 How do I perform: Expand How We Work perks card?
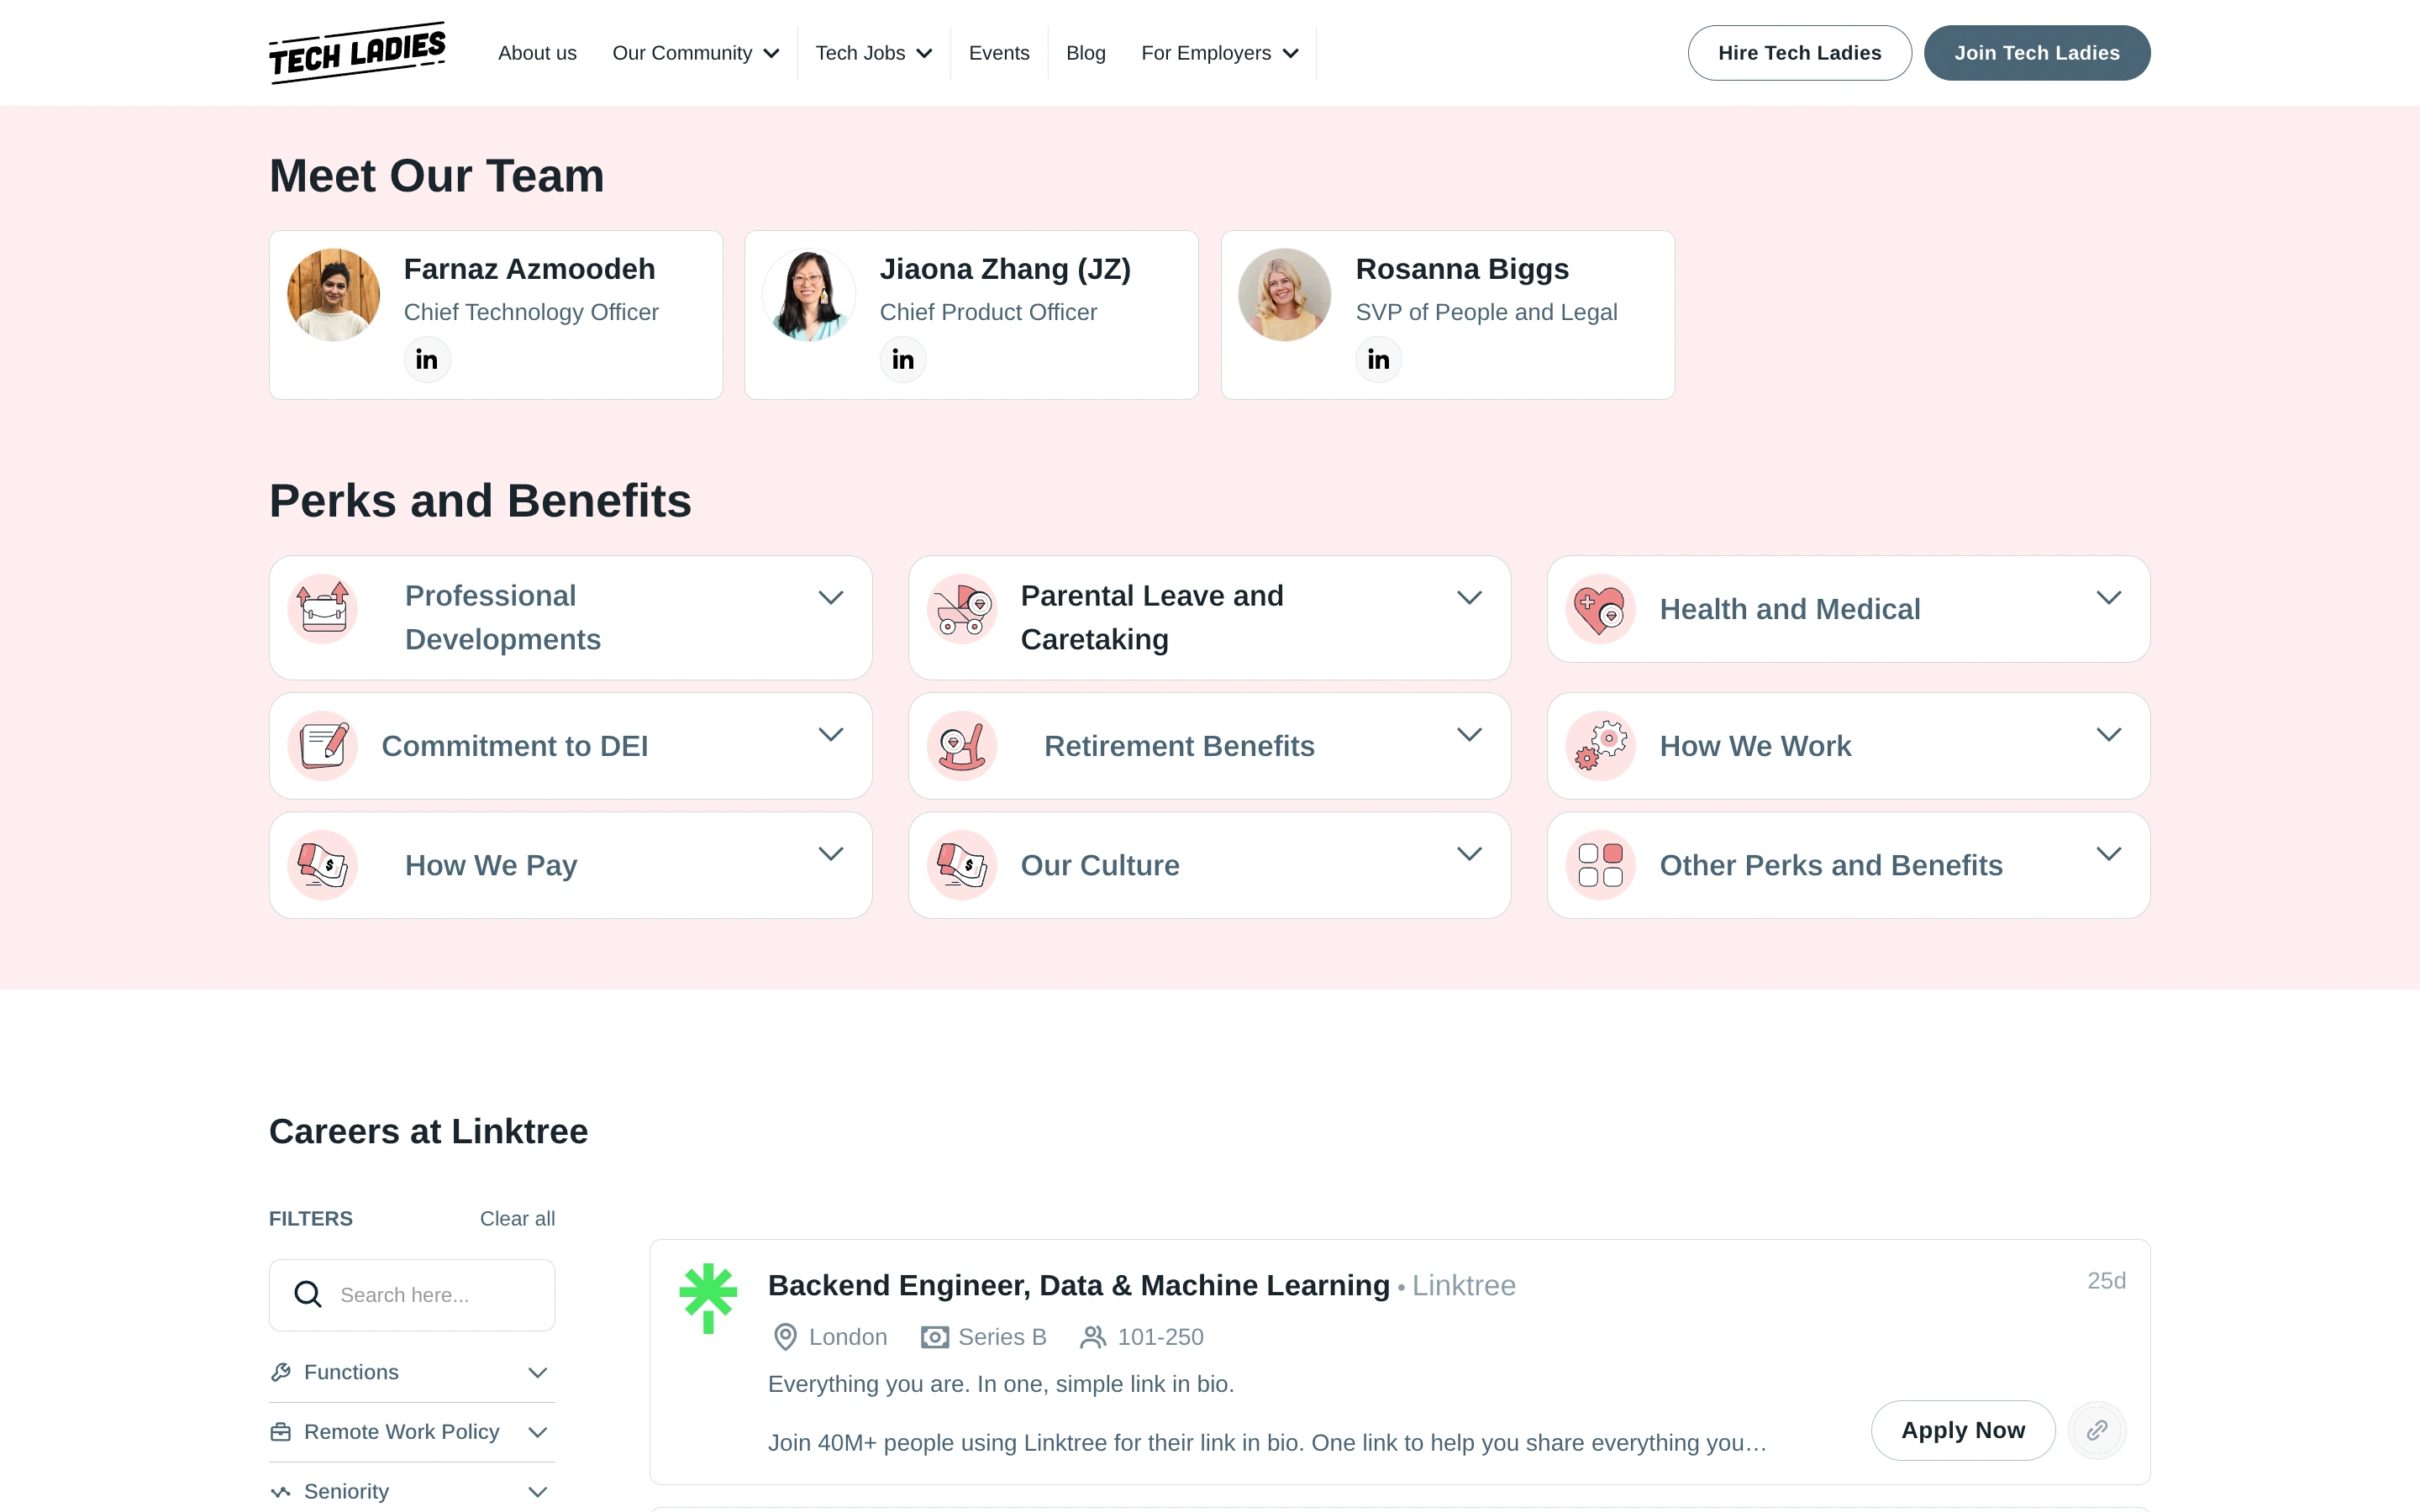tap(2108, 735)
